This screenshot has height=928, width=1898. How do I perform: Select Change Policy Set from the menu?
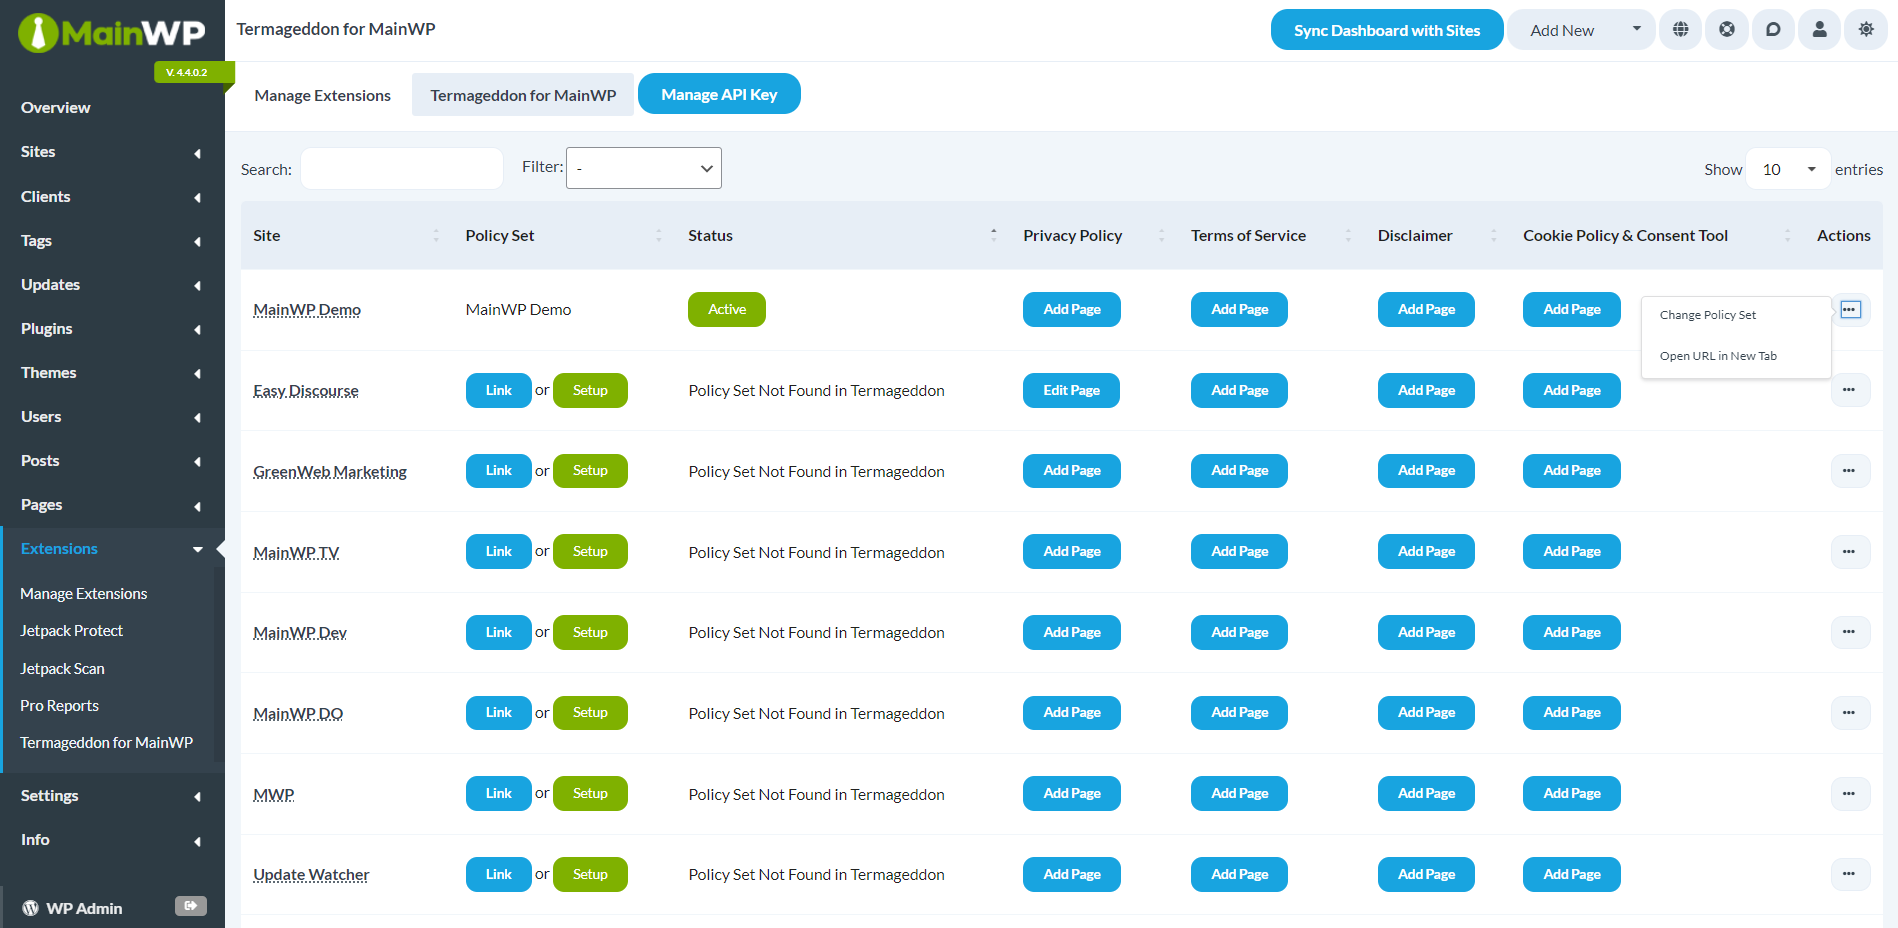click(x=1708, y=315)
